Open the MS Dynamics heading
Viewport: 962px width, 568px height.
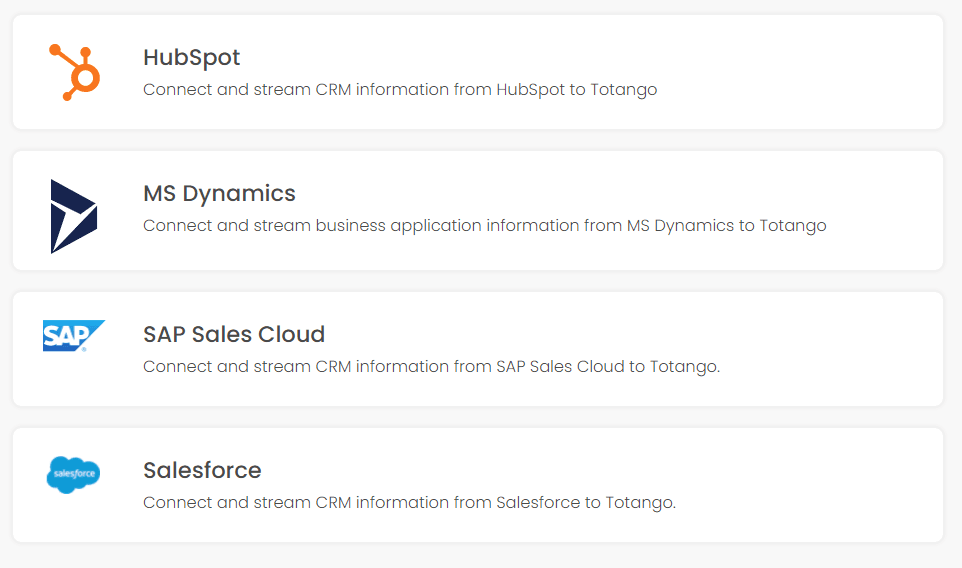[x=219, y=194]
